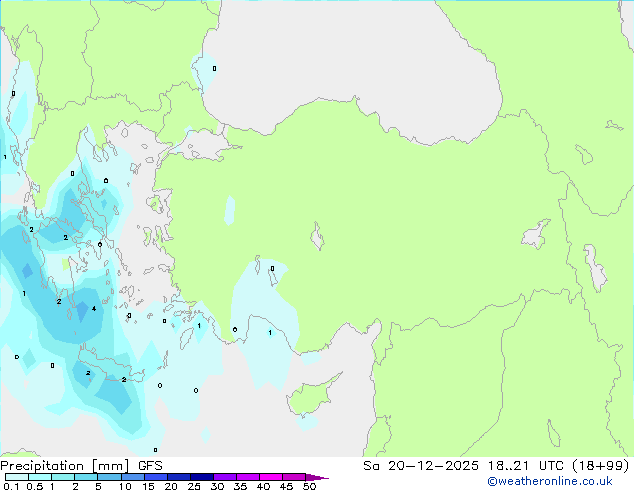Pick the 1–2 mm legend color swatch
The width and height of the screenshot is (634, 490).
(x=63, y=477)
